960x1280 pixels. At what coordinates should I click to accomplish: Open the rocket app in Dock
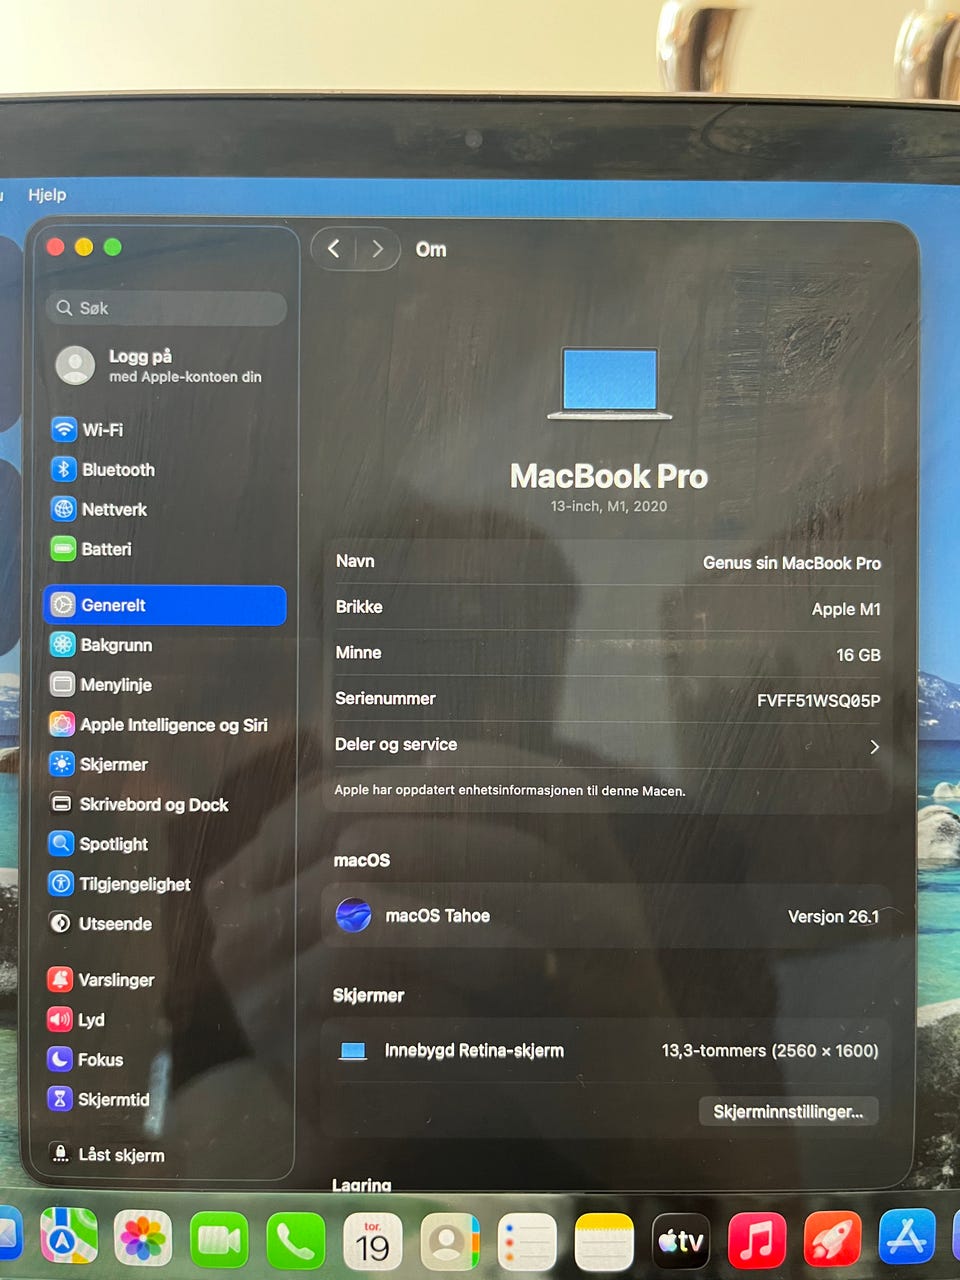tap(832, 1238)
